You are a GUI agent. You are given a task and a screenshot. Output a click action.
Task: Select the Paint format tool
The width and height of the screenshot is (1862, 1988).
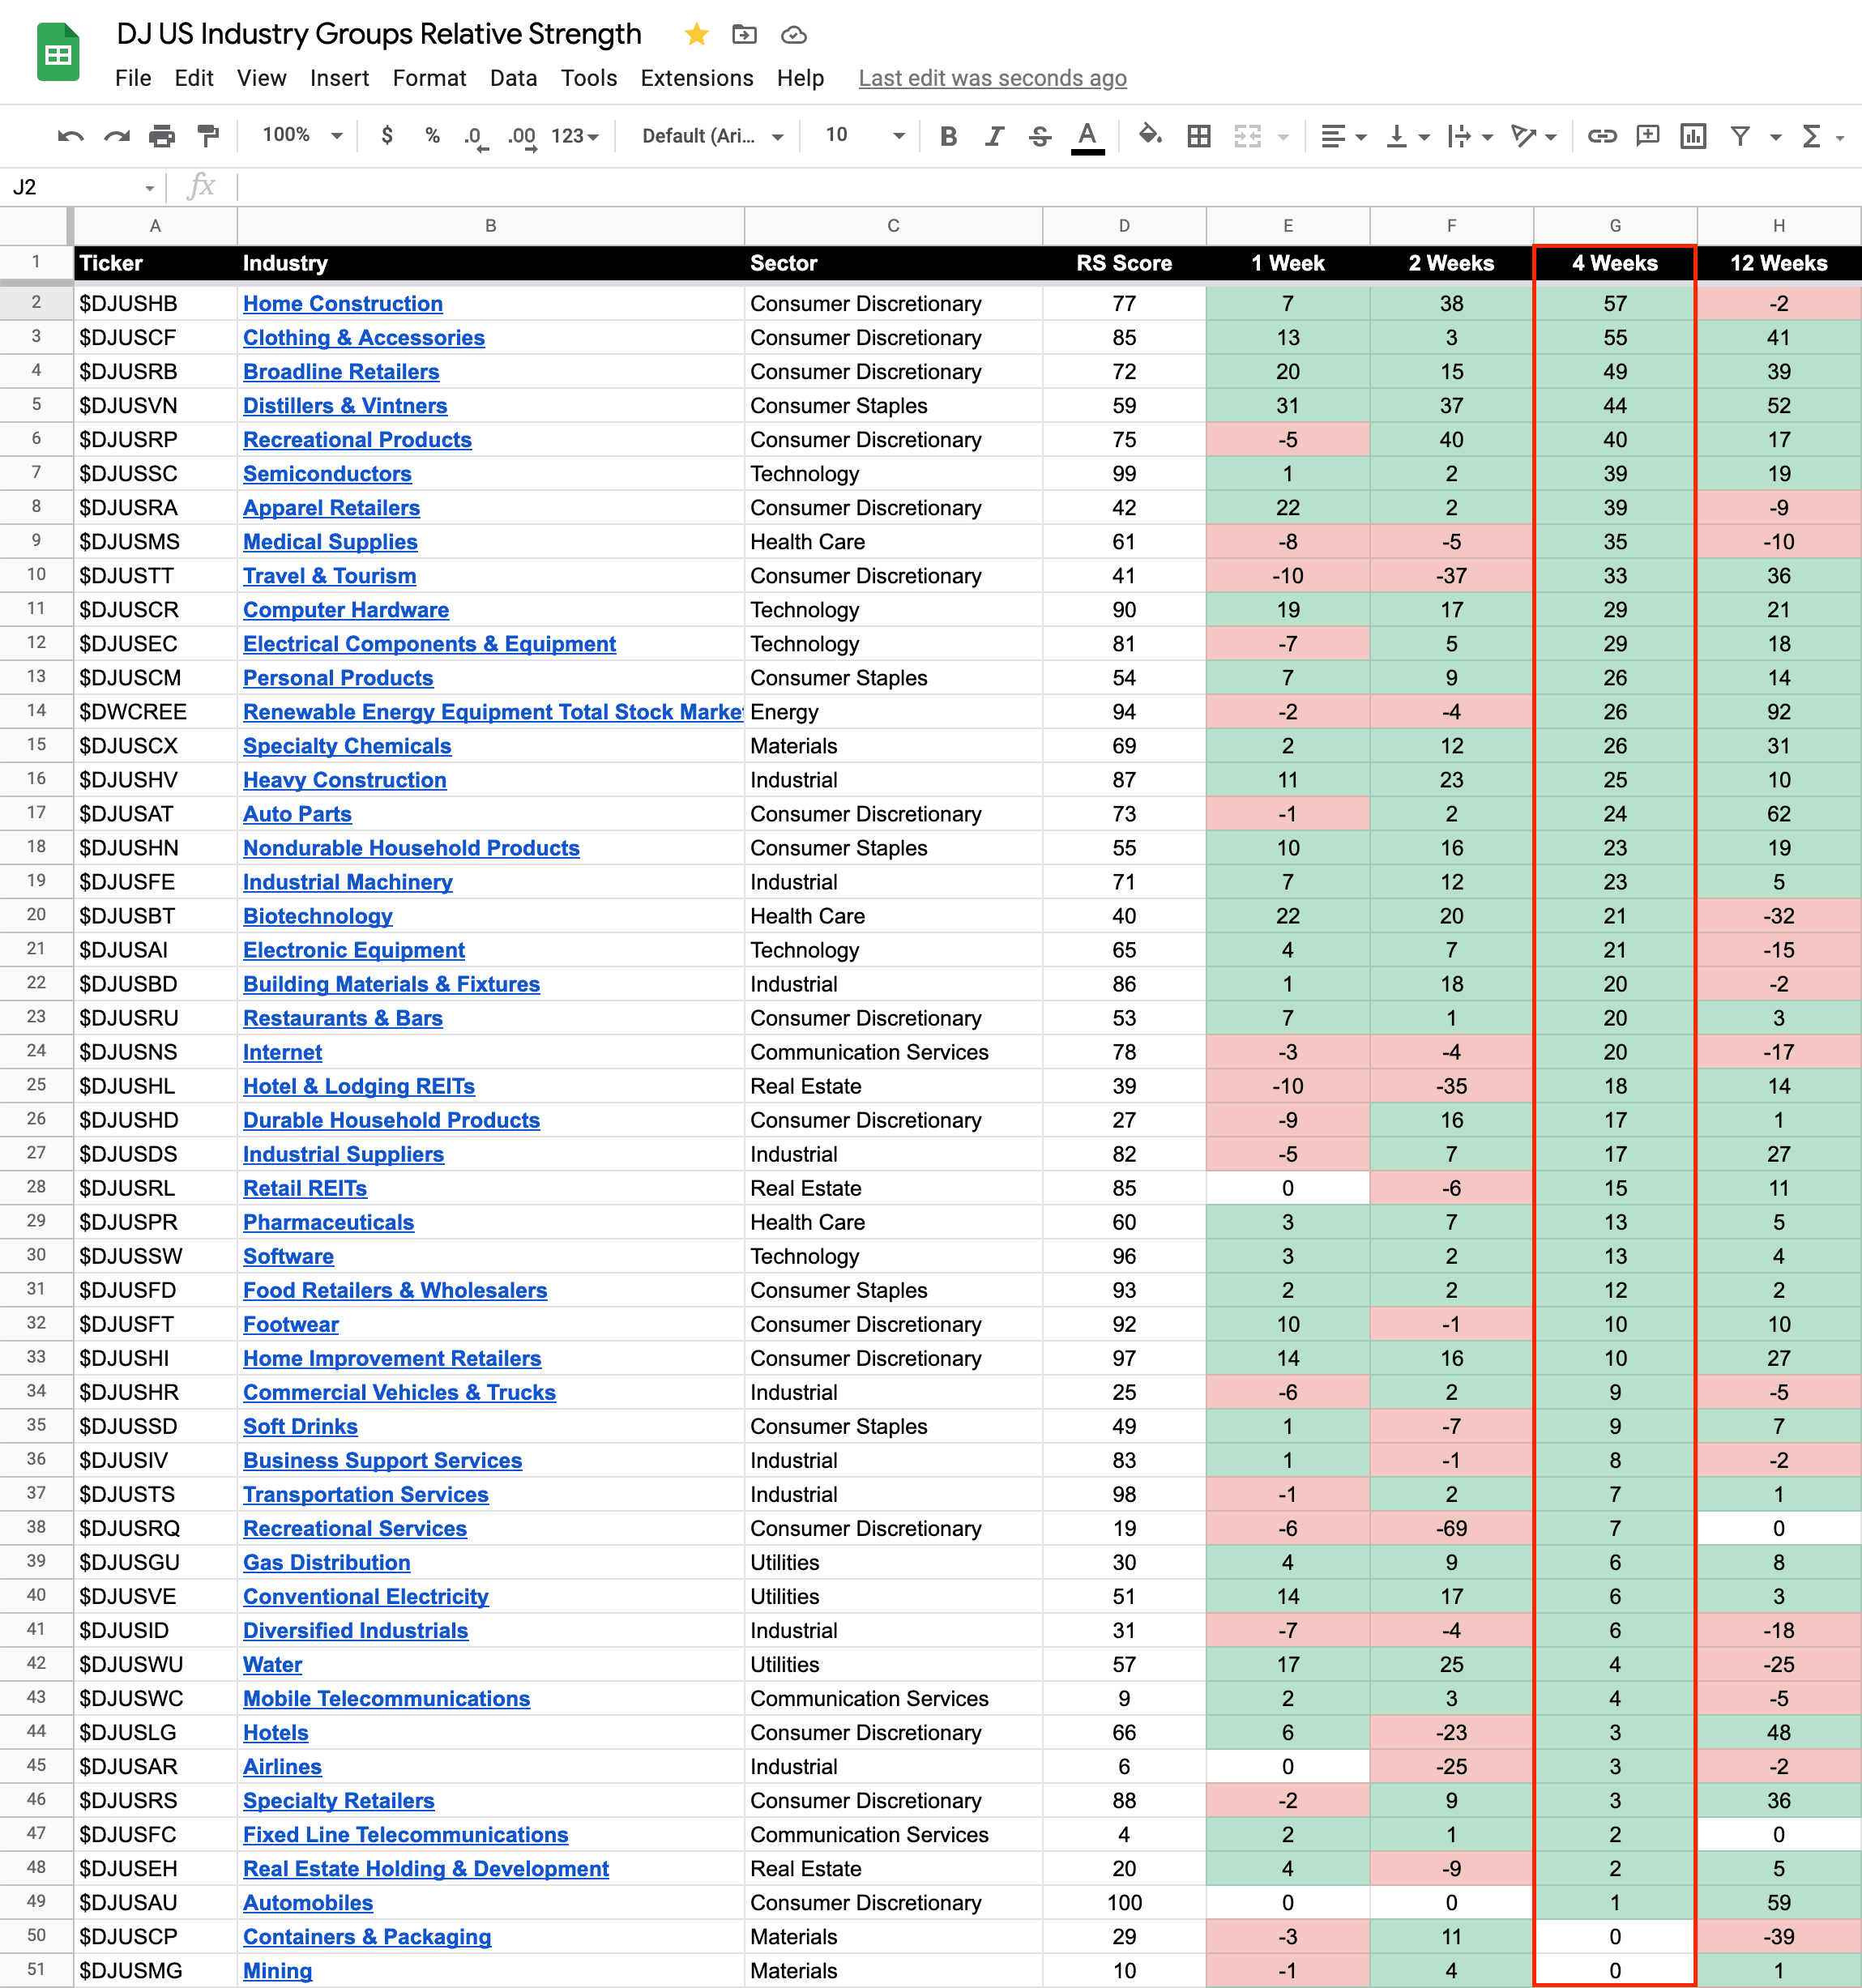pyautogui.click(x=208, y=136)
